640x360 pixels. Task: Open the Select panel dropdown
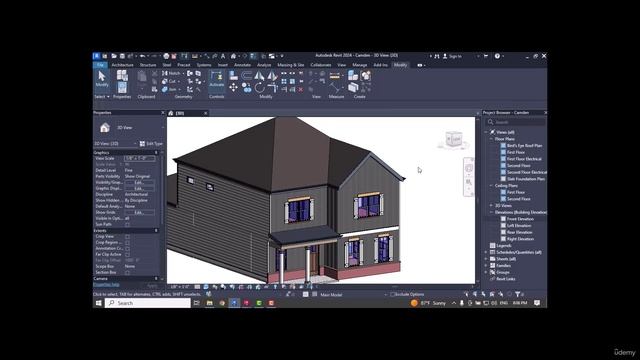[x=102, y=97]
